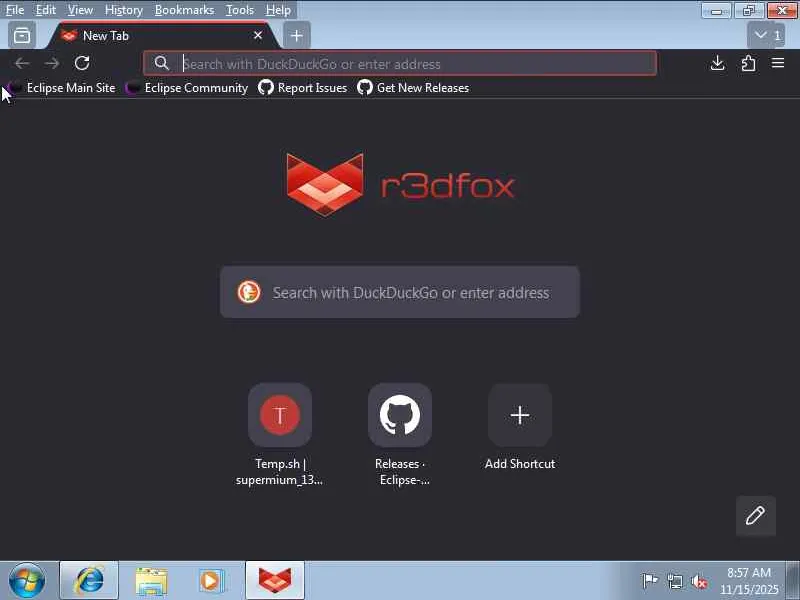Open the hamburger application menu

[x=778, y=63]
